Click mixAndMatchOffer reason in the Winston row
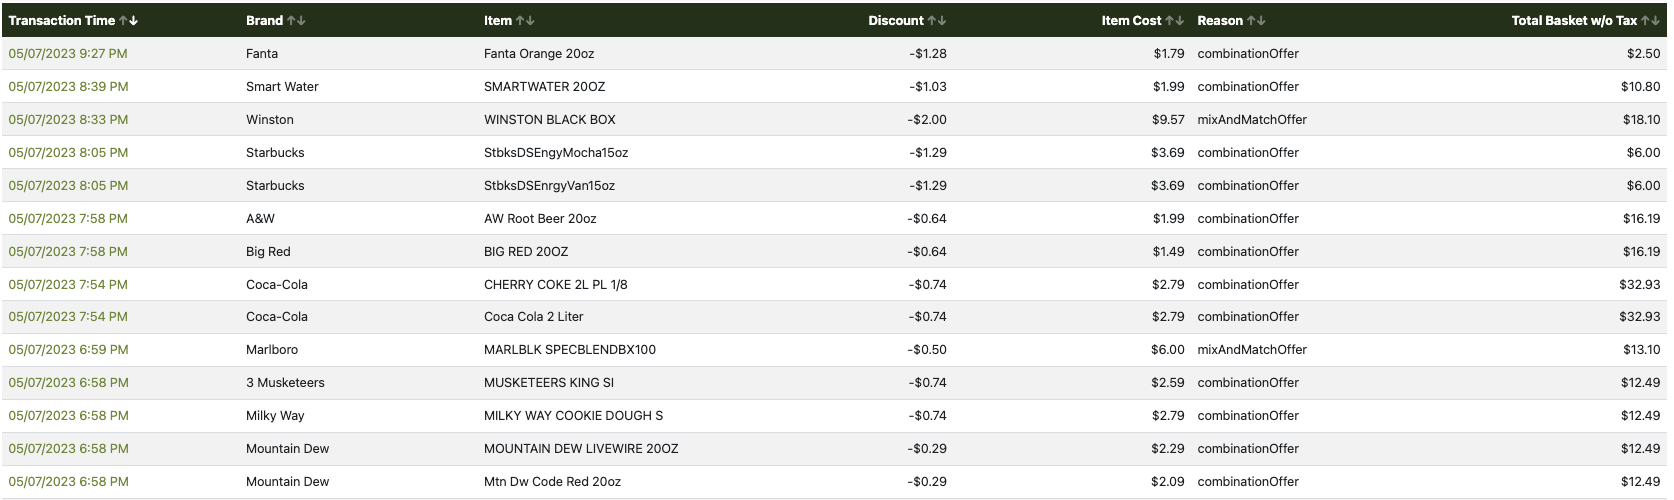The width and height of the screenshot is (1674, 500). (x=1252, y=120)
